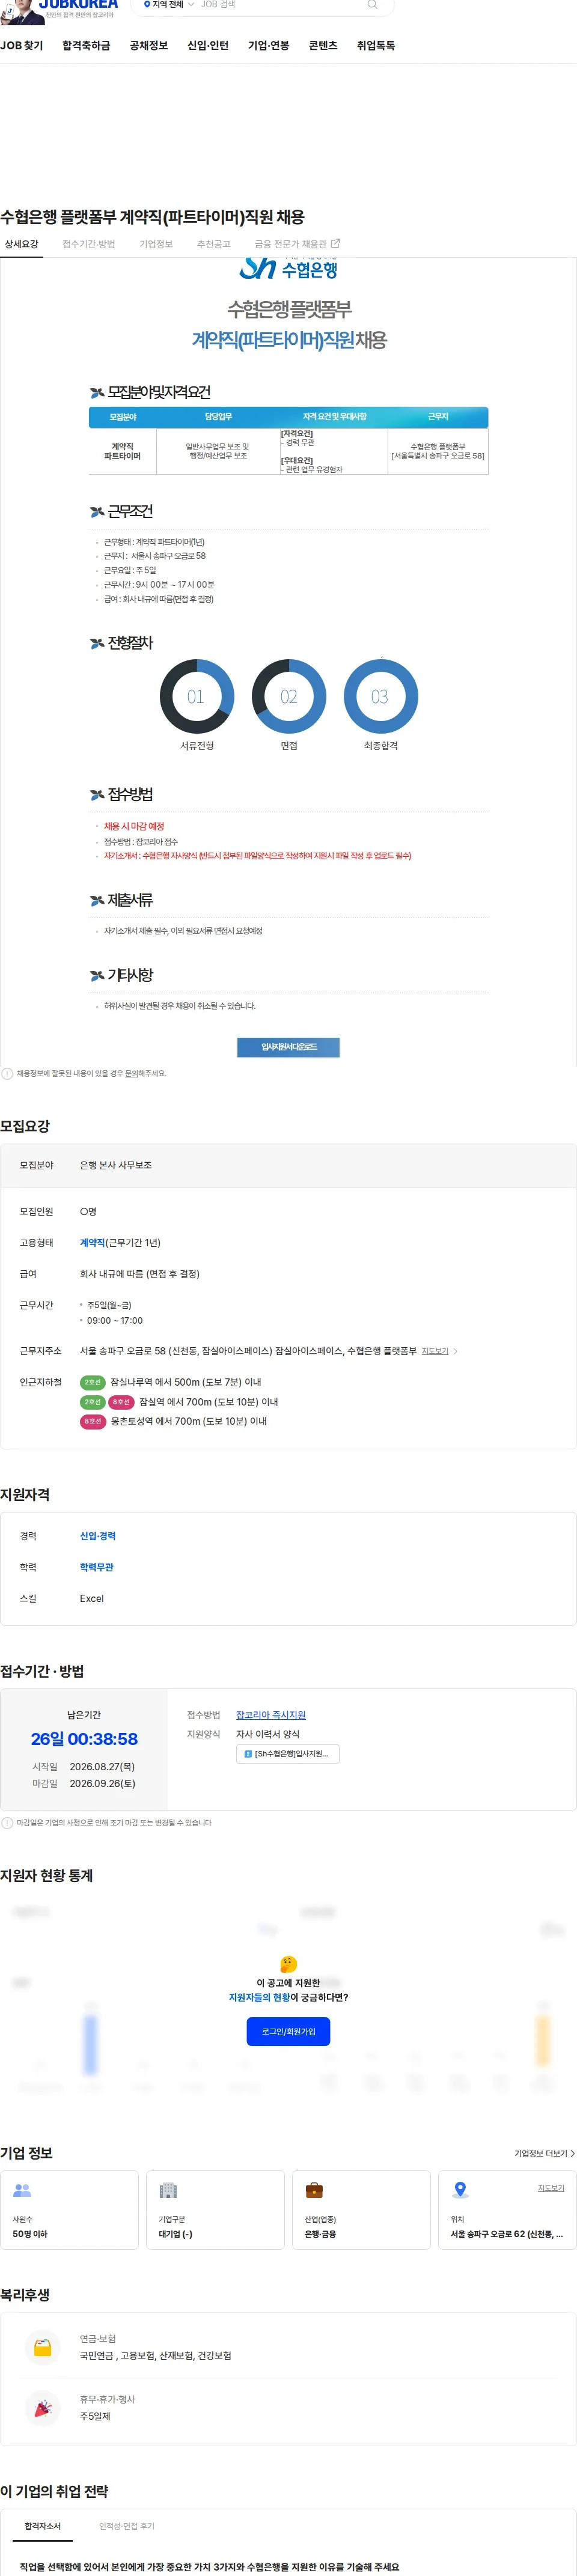Click the 로그인/회원가입 button

pos(288,2032)
